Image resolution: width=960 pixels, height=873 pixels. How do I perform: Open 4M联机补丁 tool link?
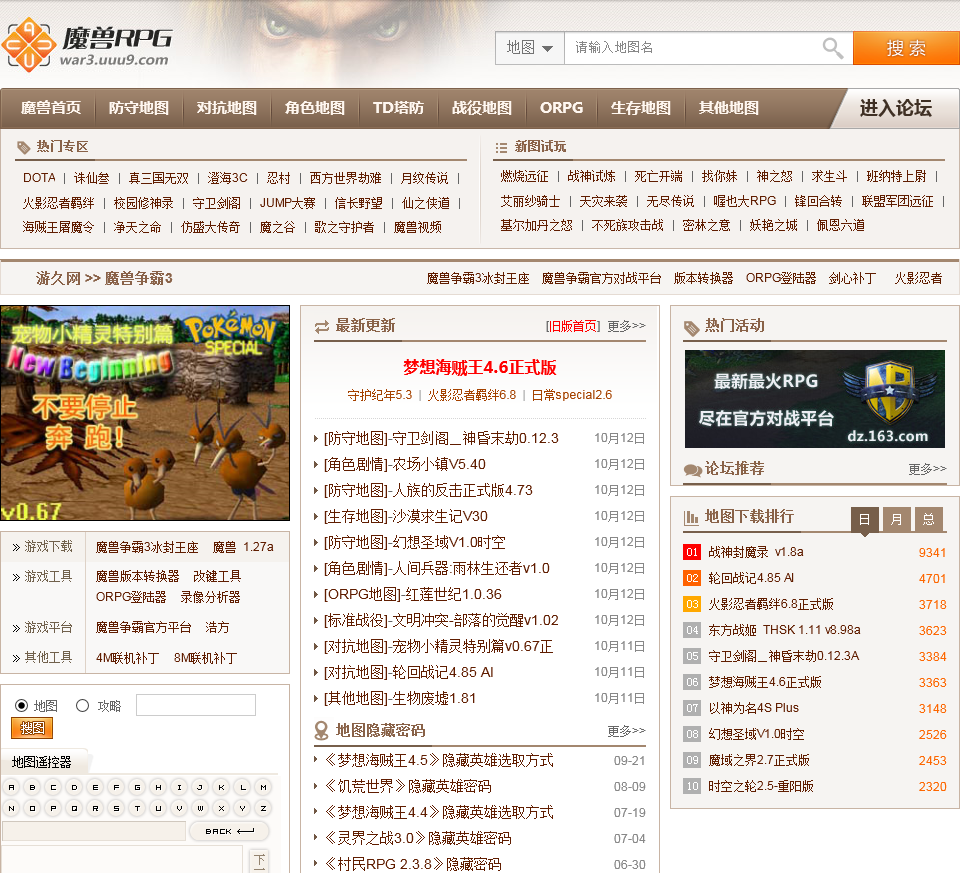coord(127,659)
